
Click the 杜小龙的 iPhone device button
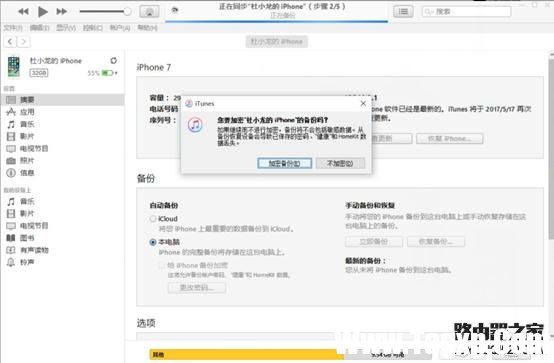[x=277, y=42]
